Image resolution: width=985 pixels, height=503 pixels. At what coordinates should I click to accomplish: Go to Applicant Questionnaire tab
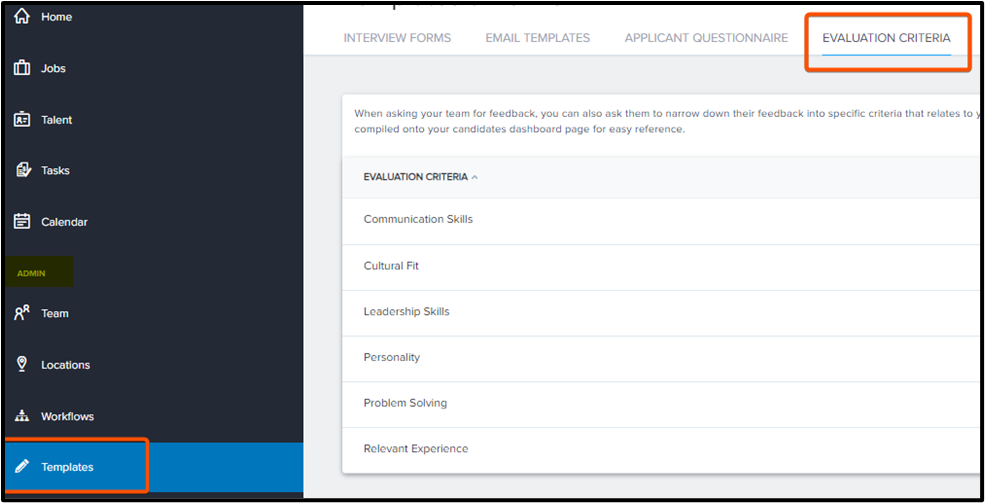(706, 38)
